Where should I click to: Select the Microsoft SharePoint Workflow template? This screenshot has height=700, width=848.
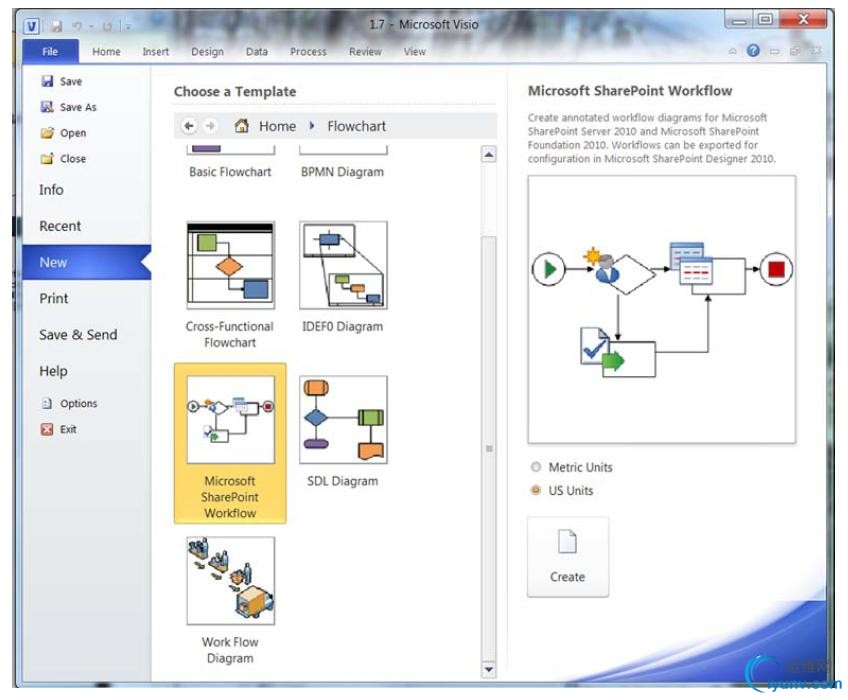point(230,443)
